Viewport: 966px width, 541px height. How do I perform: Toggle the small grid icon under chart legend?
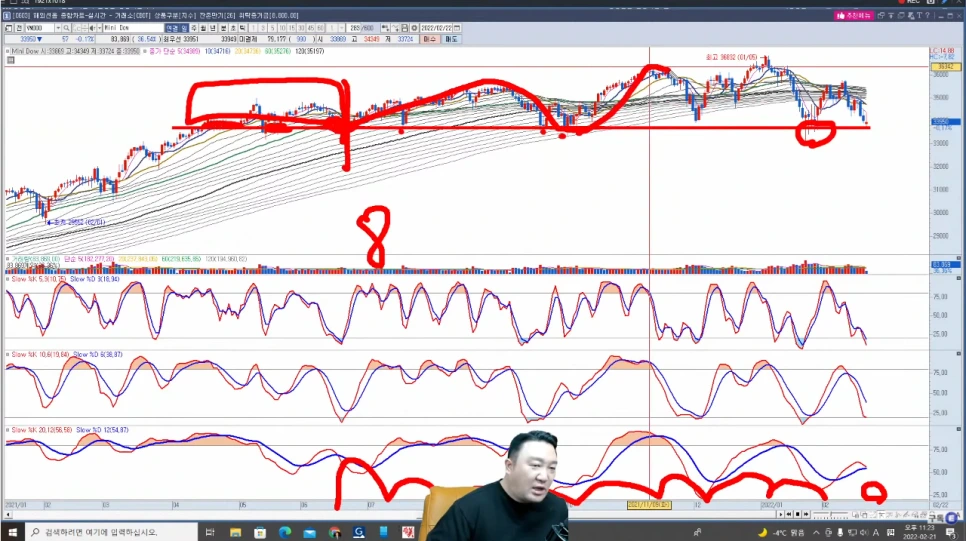click(10, 60)
